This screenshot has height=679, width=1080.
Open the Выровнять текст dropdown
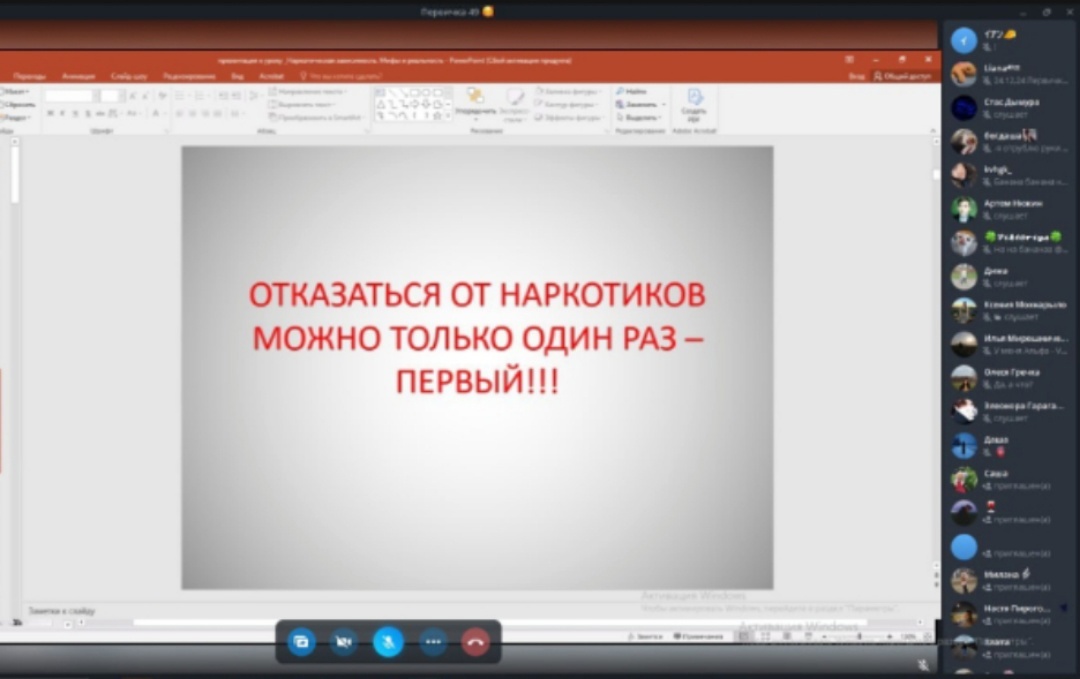(302, 104)
